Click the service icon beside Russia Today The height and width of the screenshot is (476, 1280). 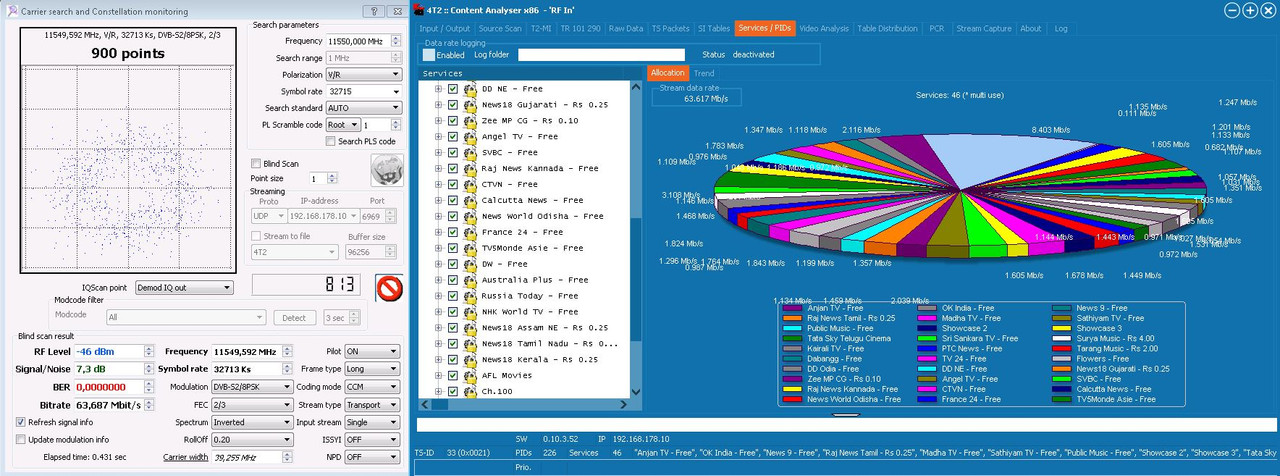pos(470,297)
